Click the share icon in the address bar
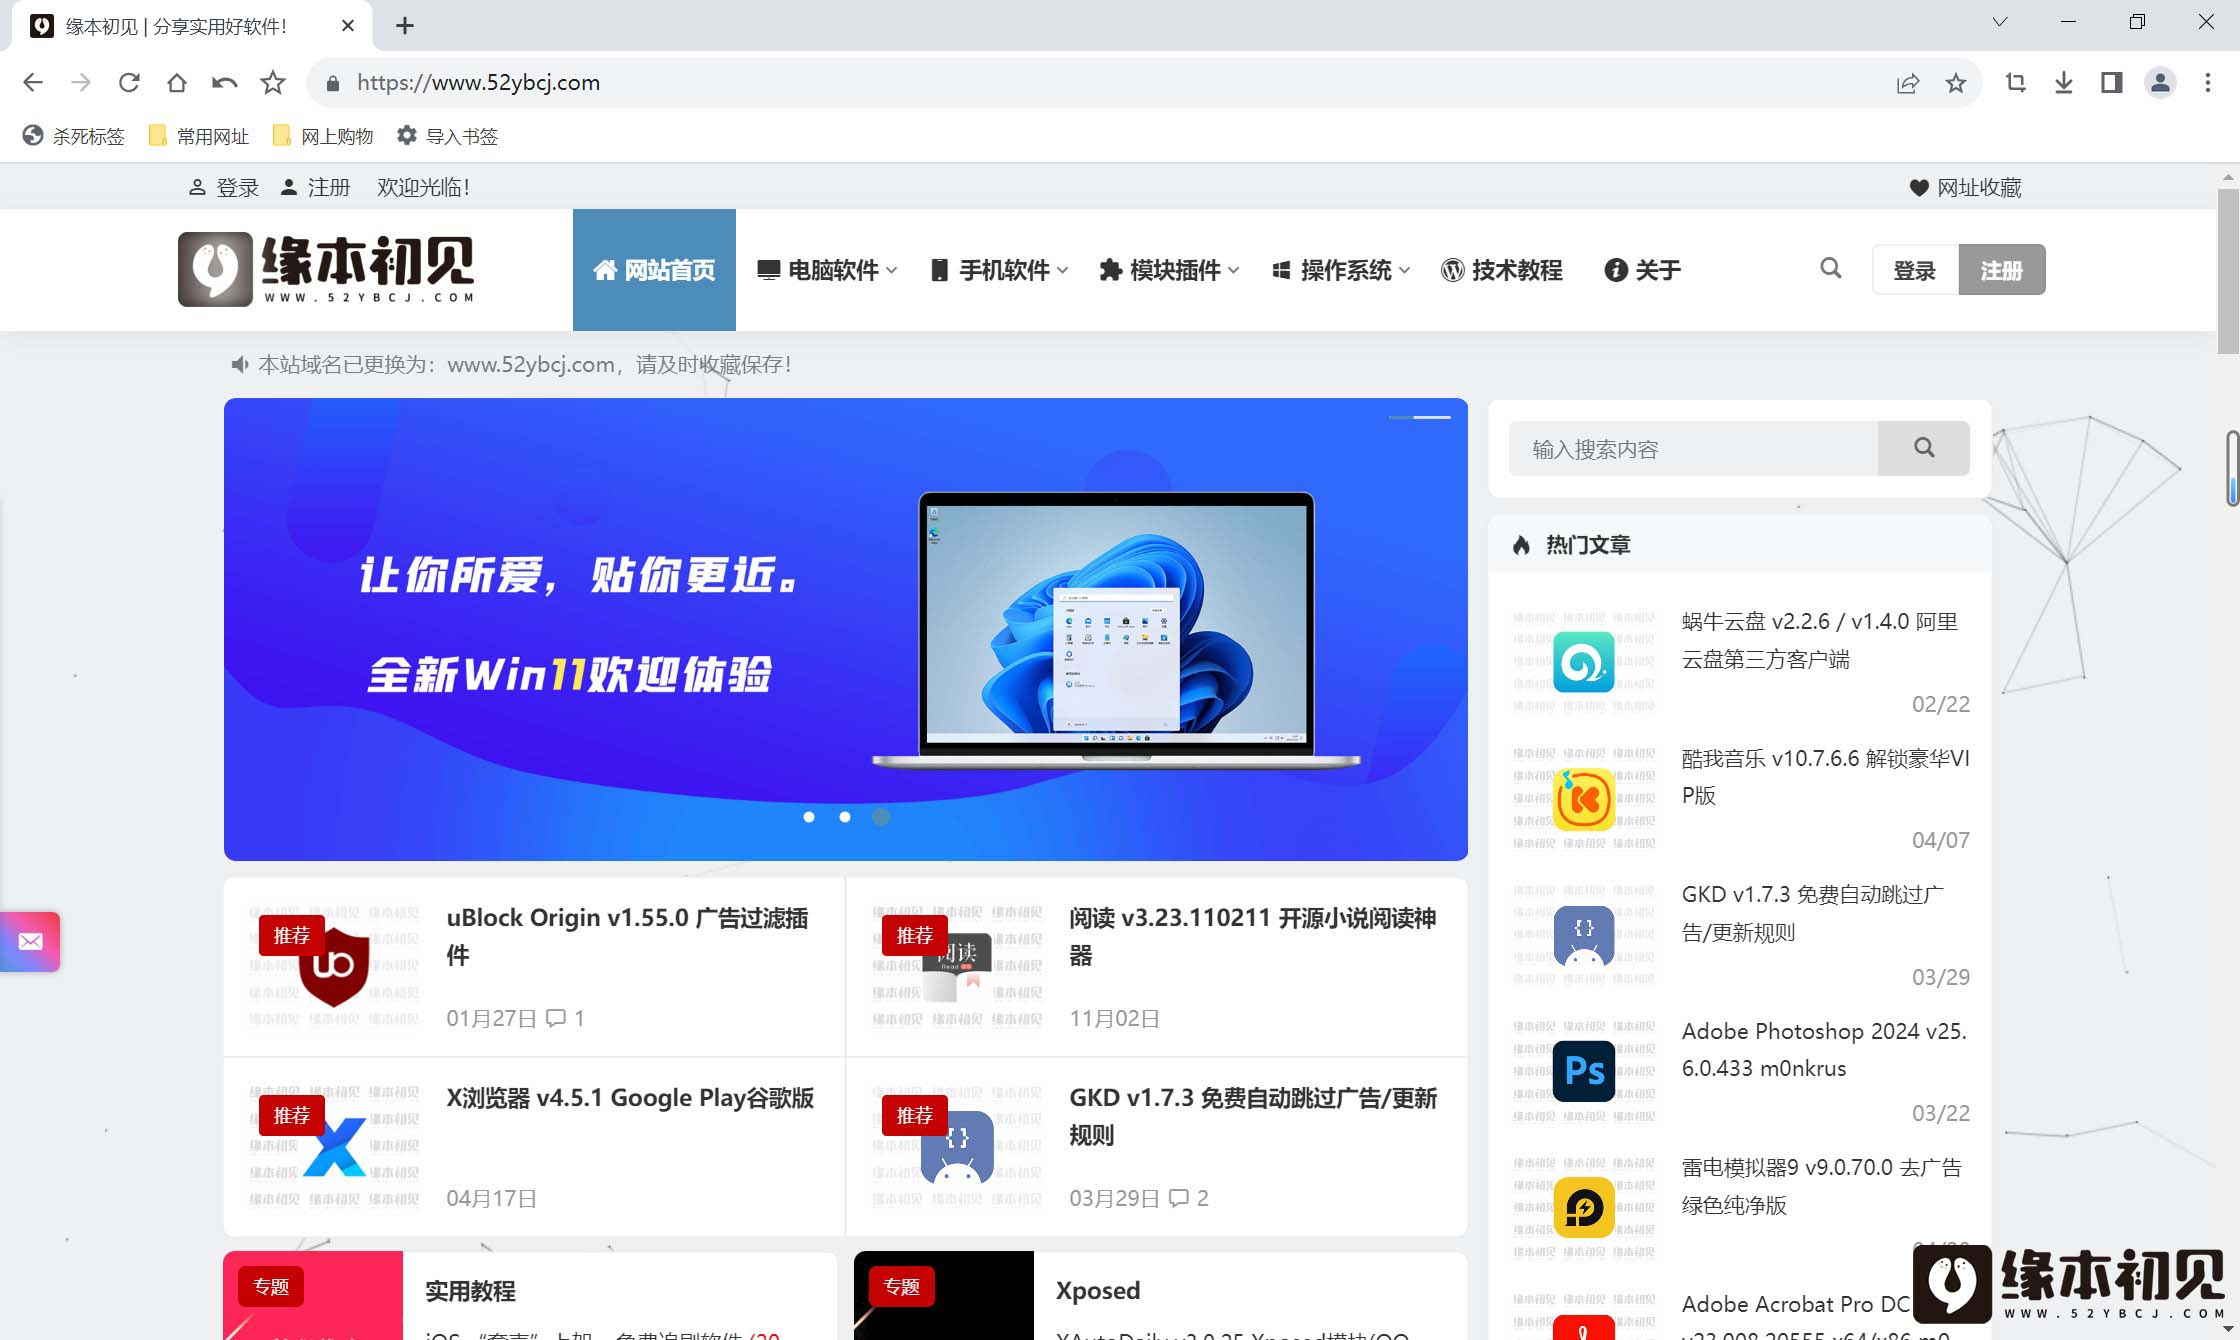This screenshot has width=2240, height=1340. (1908, 83)
